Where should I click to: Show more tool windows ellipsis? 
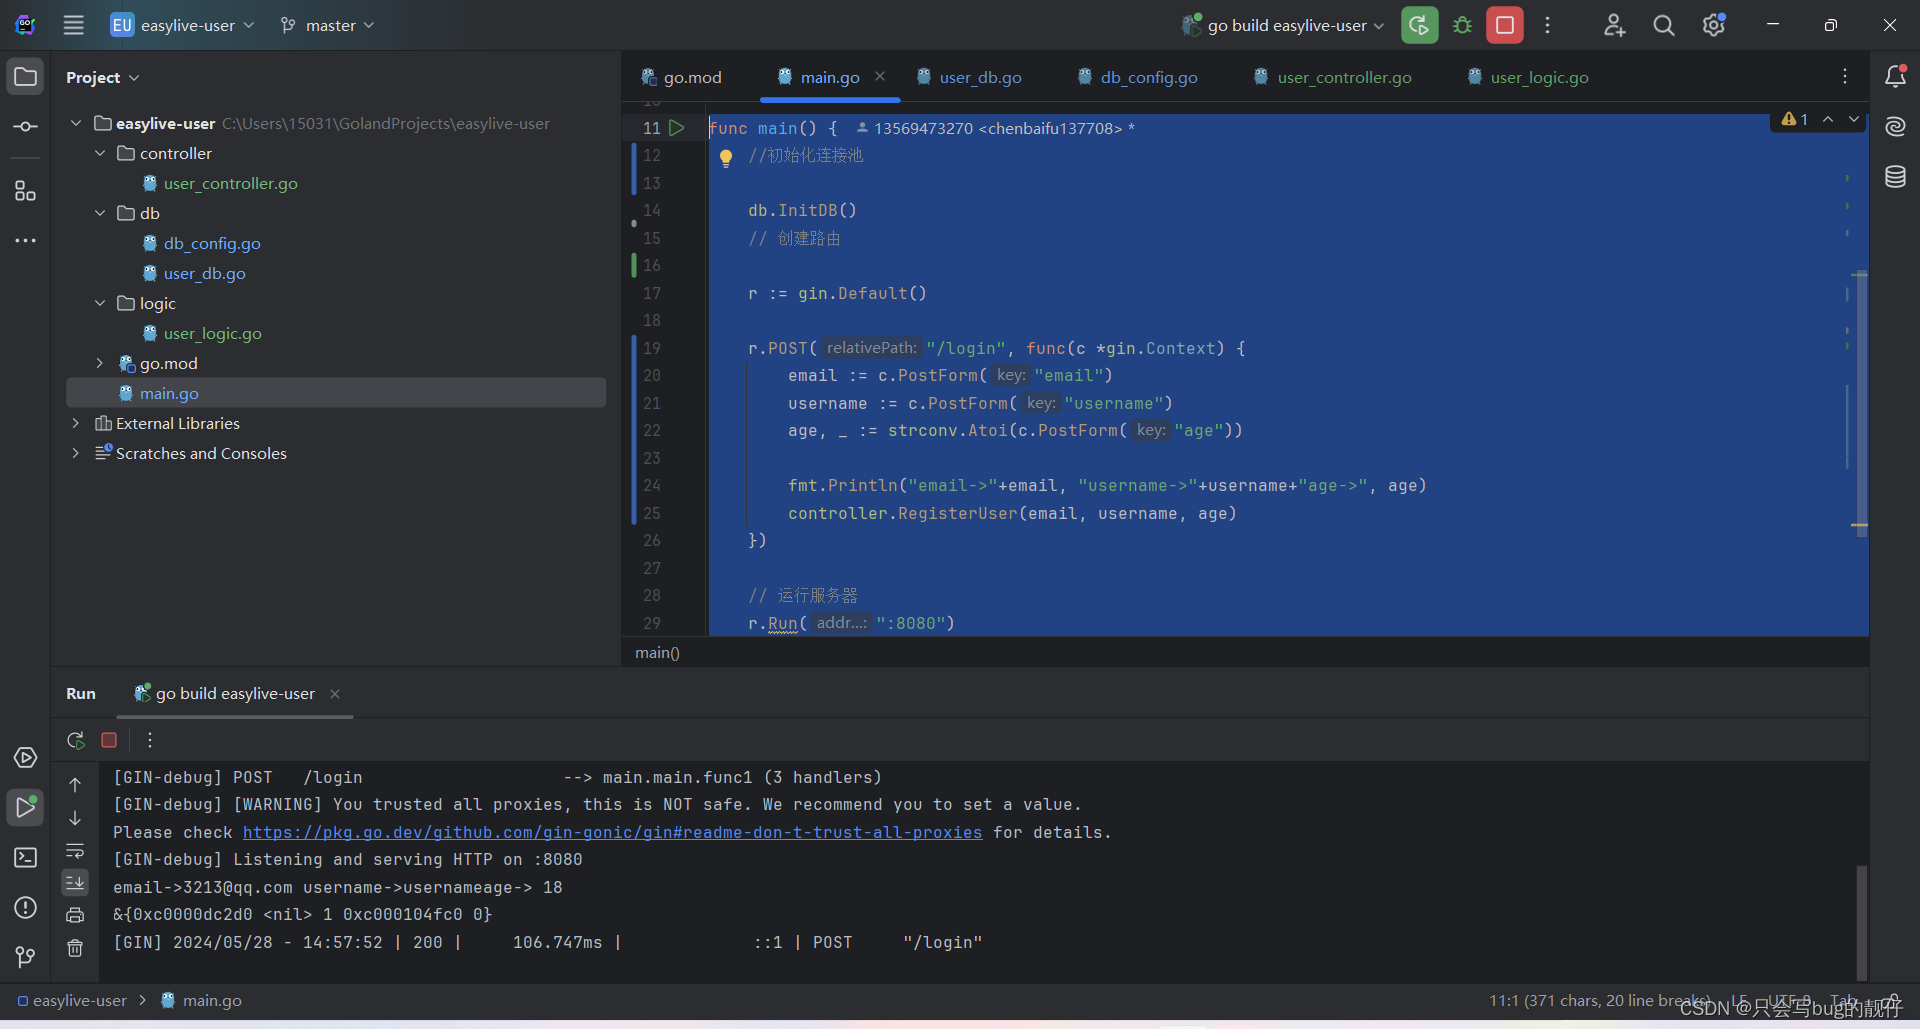coord(25,240)
